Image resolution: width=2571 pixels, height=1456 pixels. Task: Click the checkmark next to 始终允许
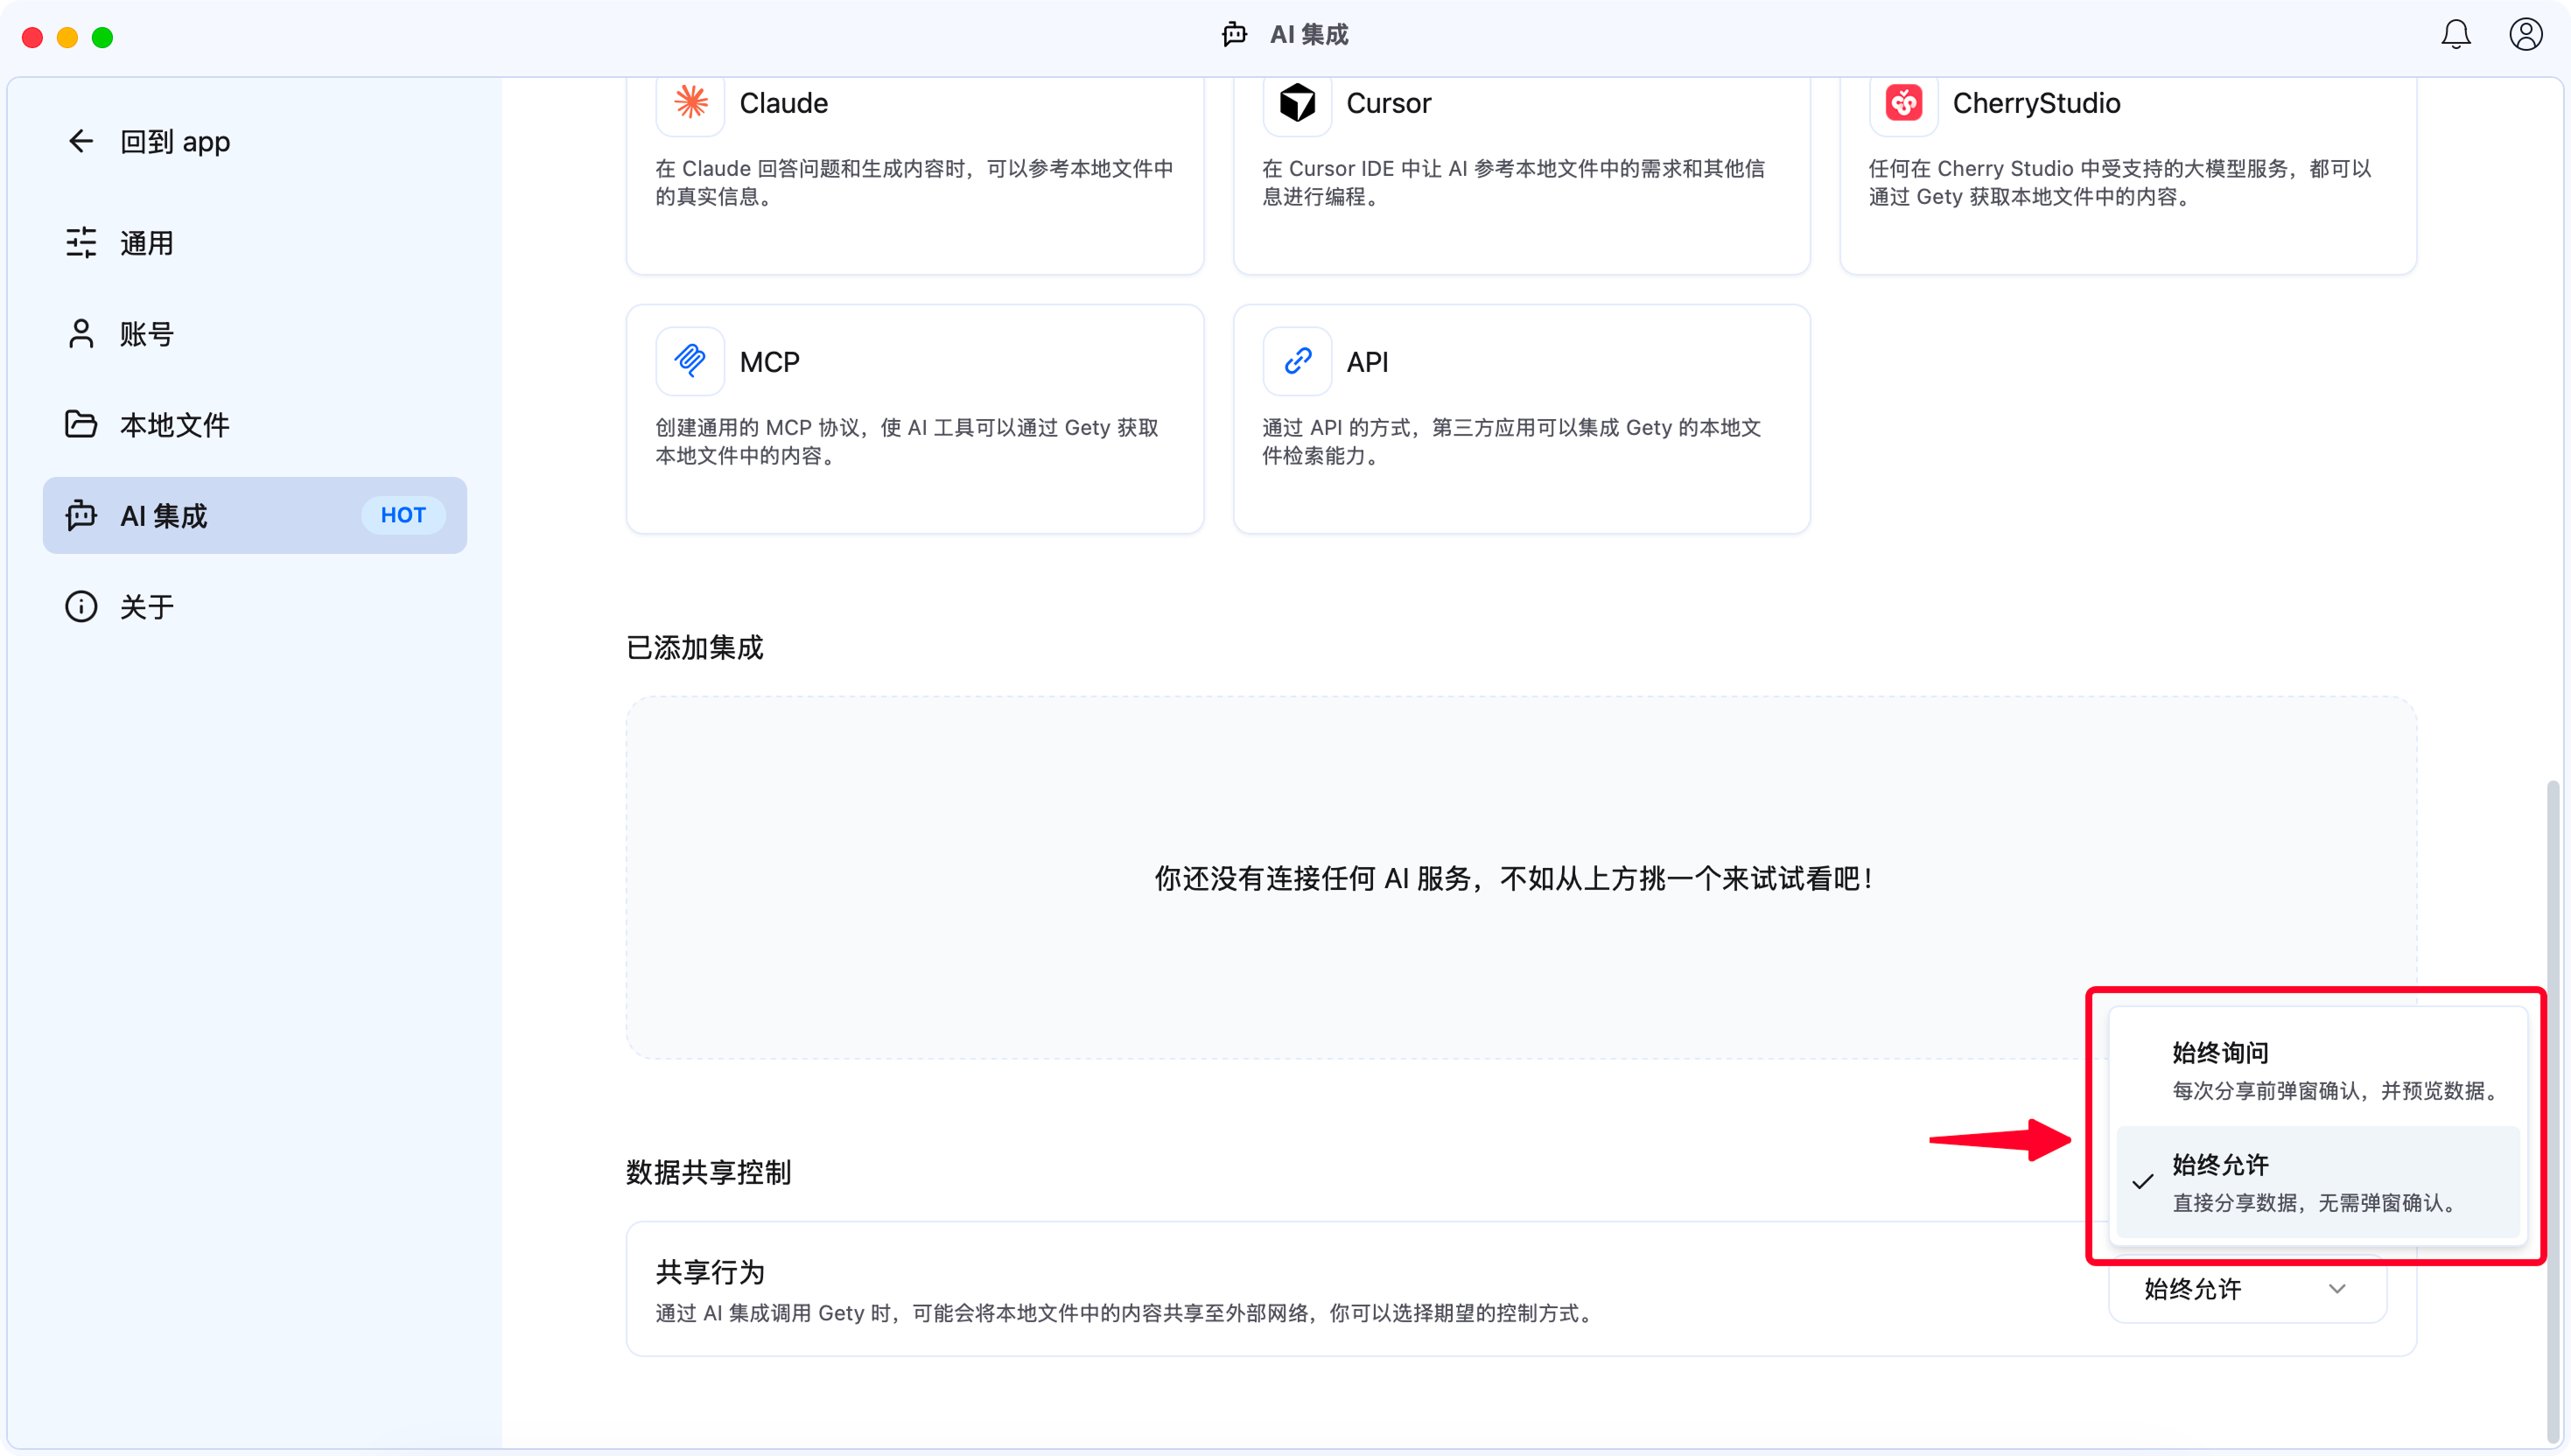[2142, 1184]
